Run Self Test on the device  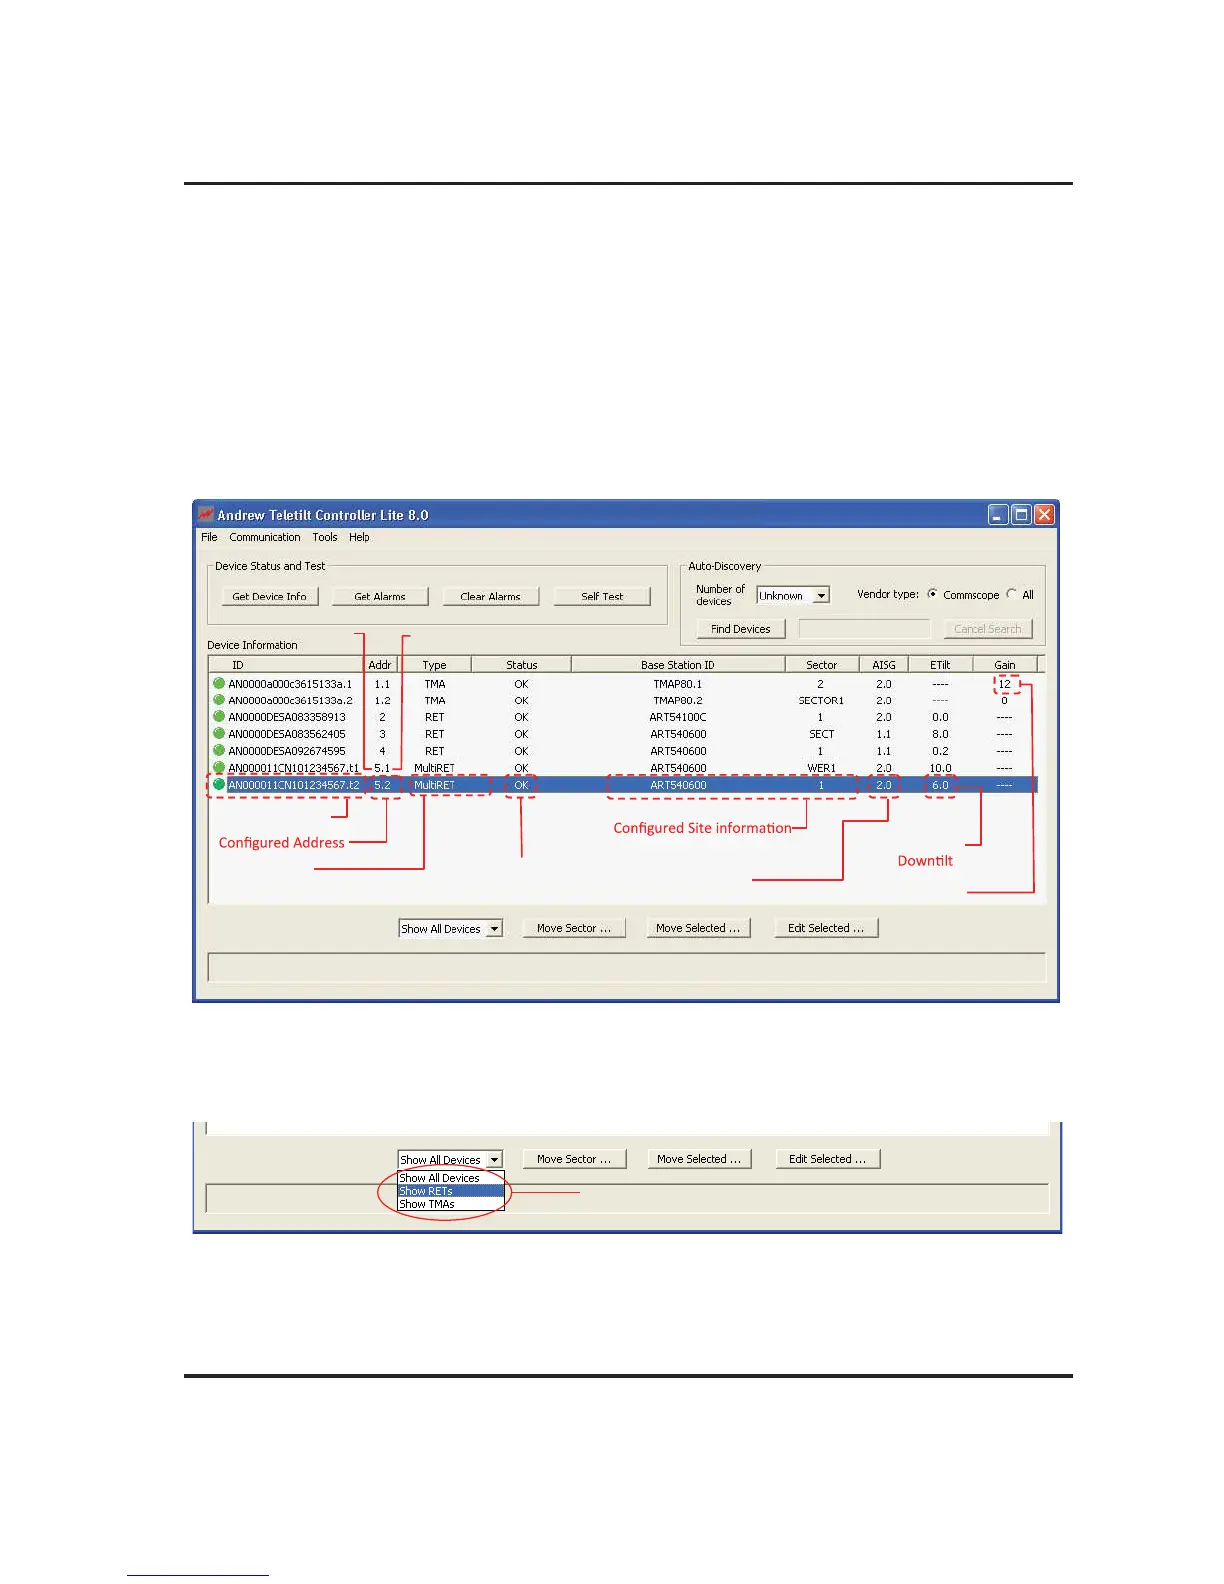click(x=602, y=596)
